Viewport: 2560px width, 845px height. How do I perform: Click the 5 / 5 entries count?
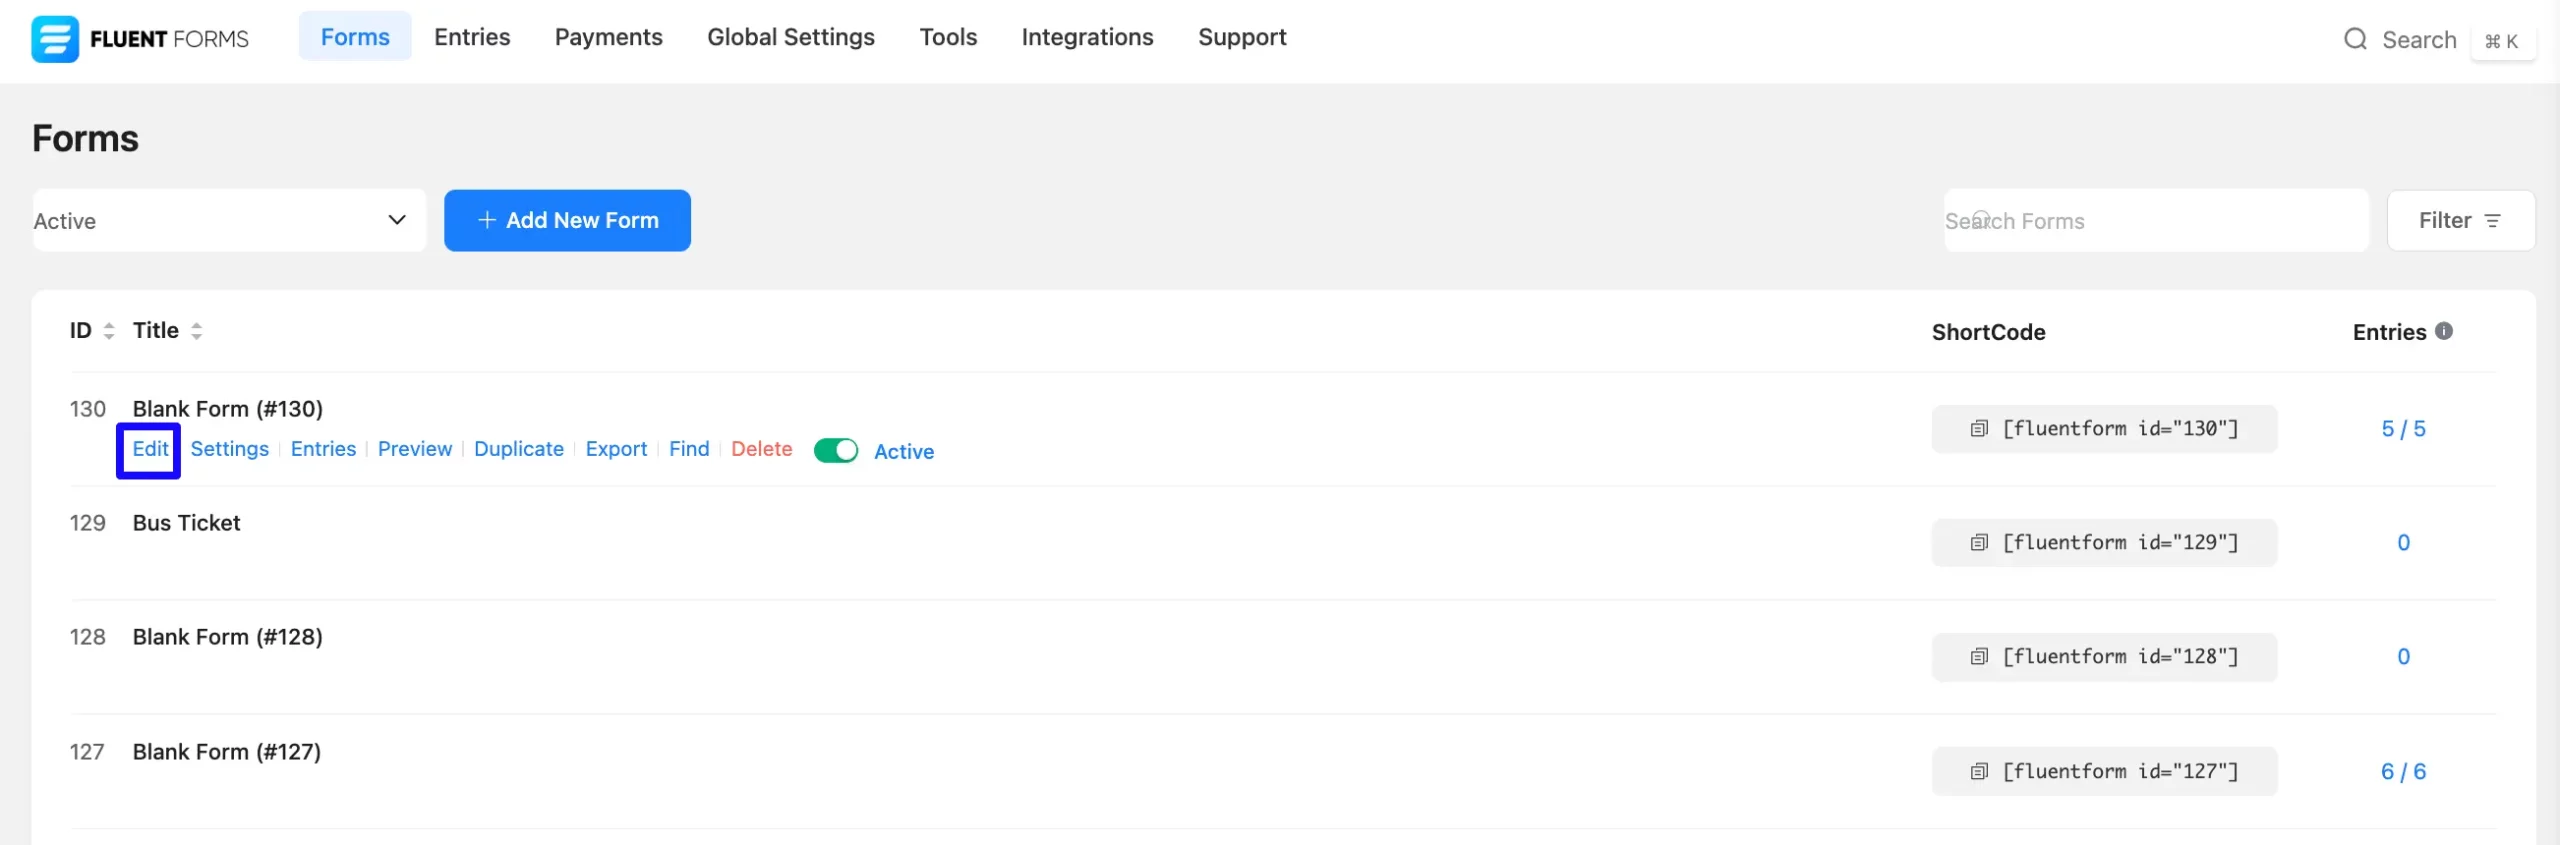pos(2403,429)
